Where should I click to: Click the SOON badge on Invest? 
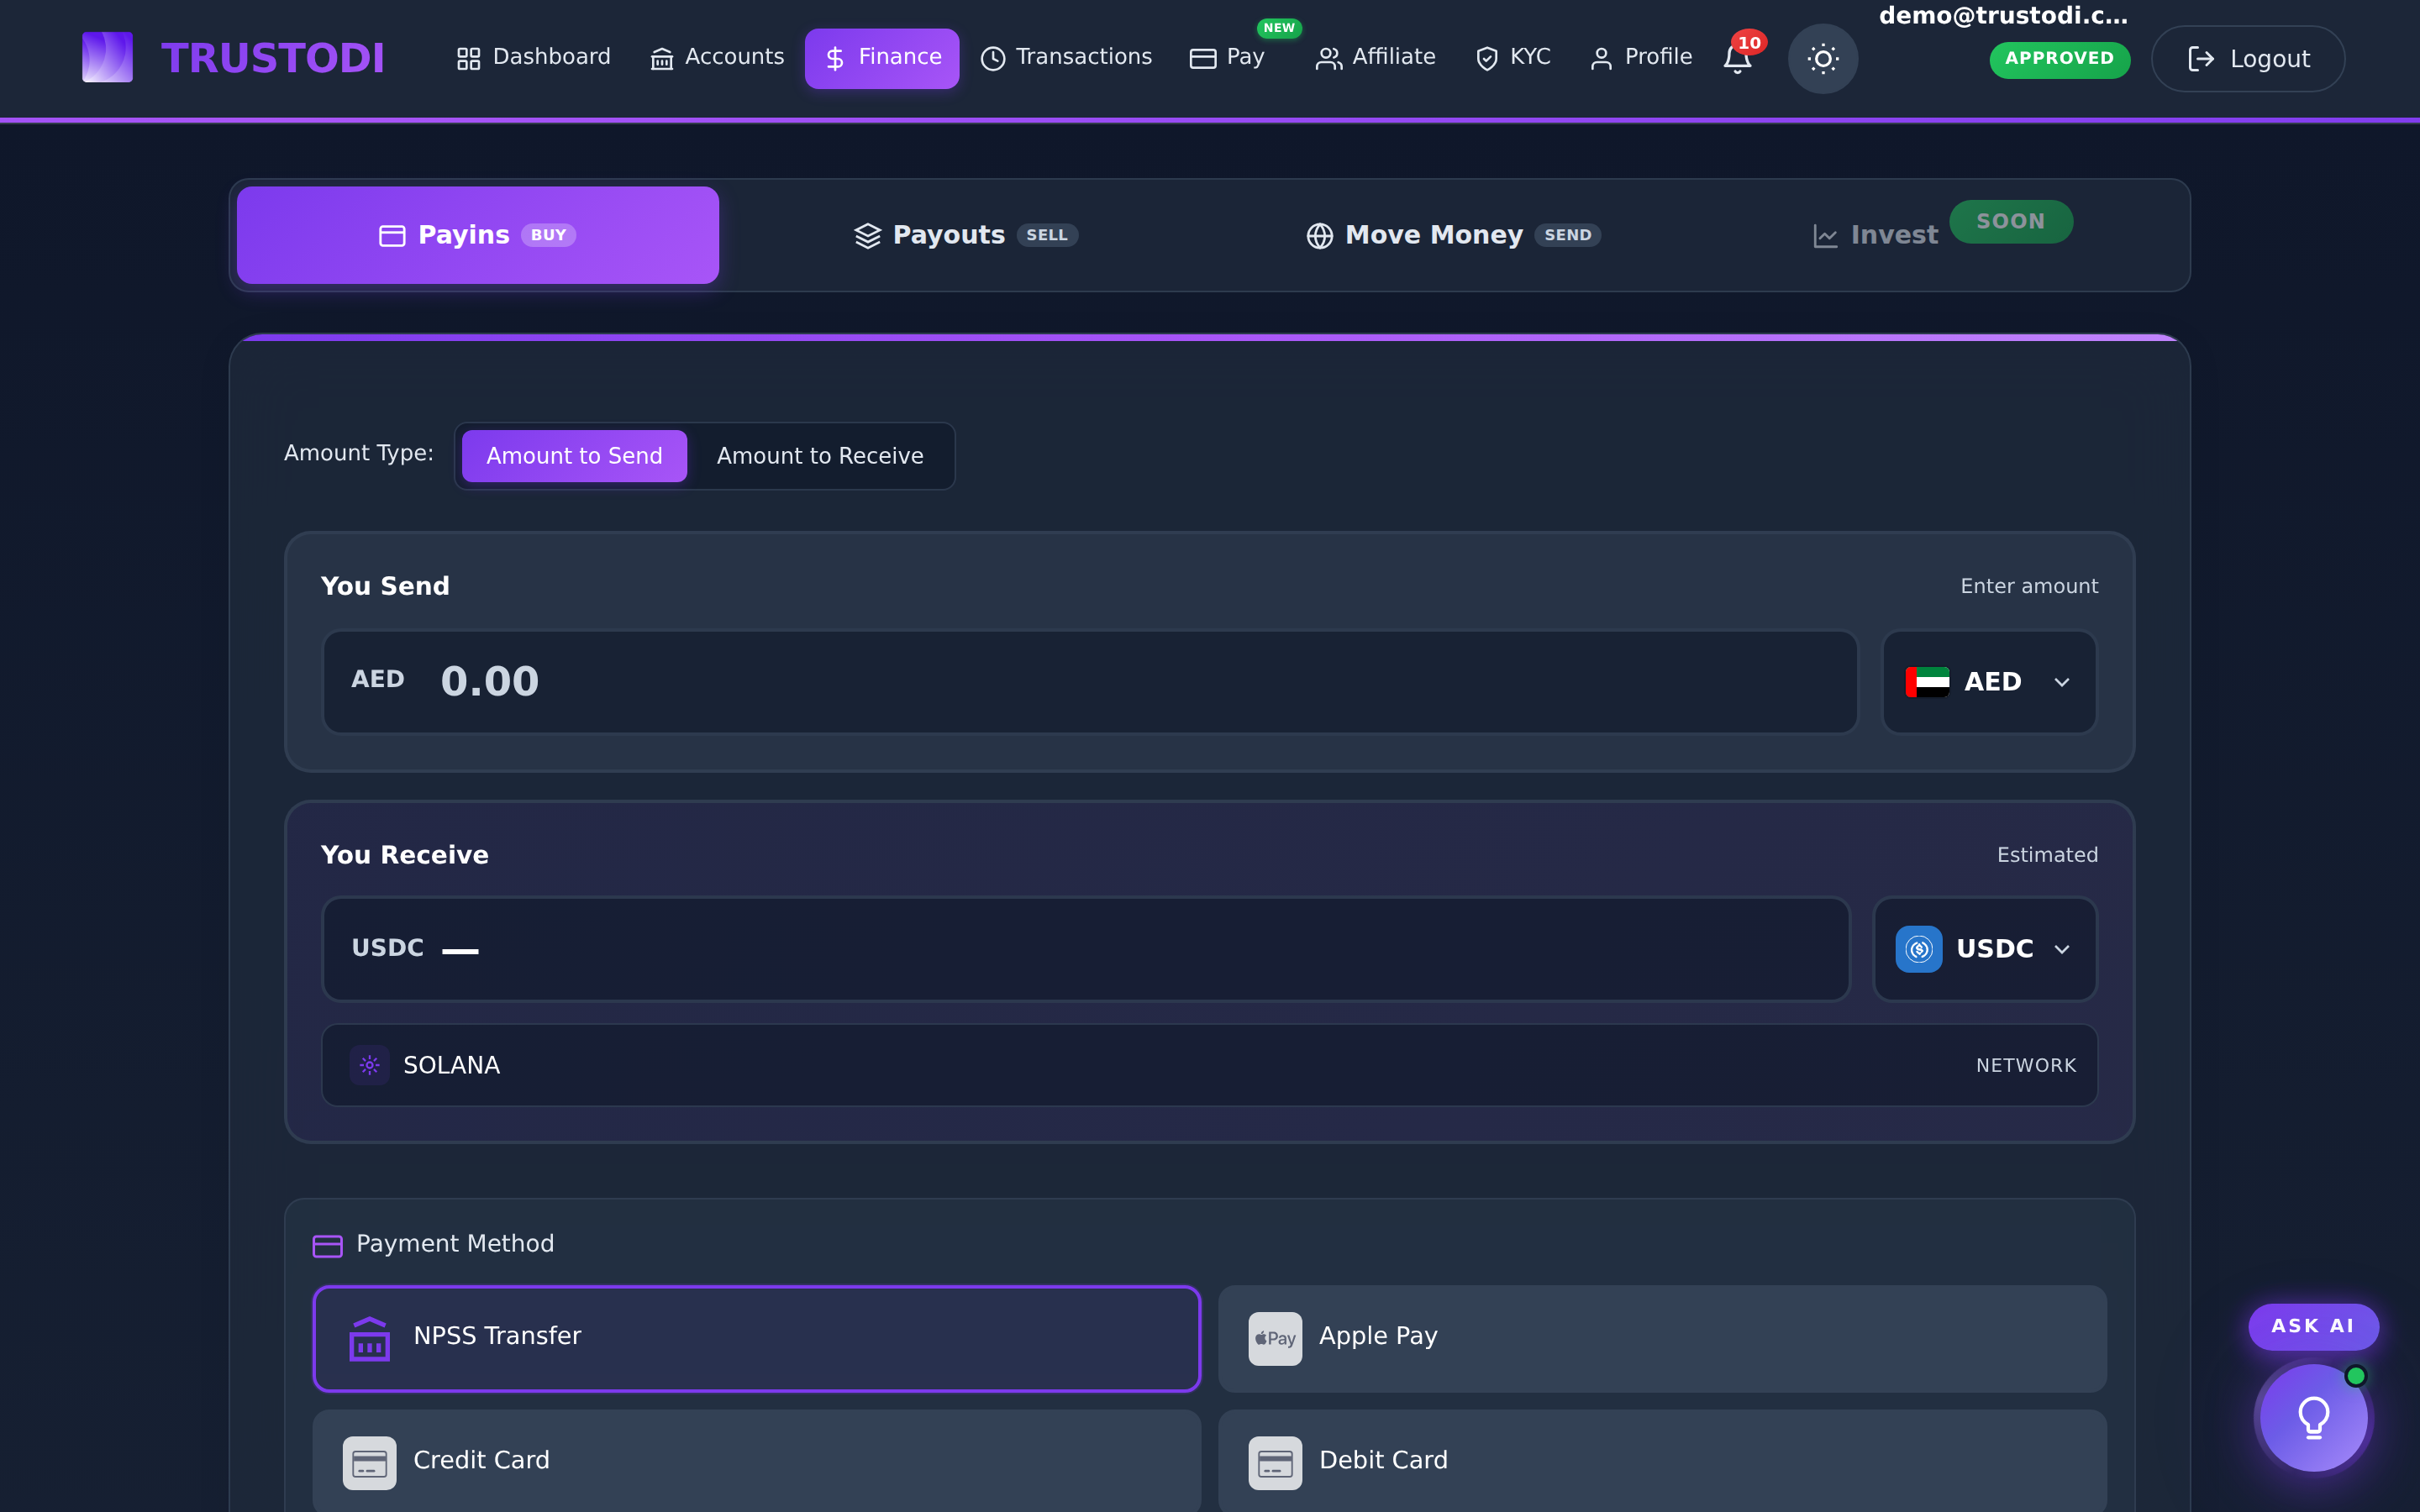(2011, 222)
